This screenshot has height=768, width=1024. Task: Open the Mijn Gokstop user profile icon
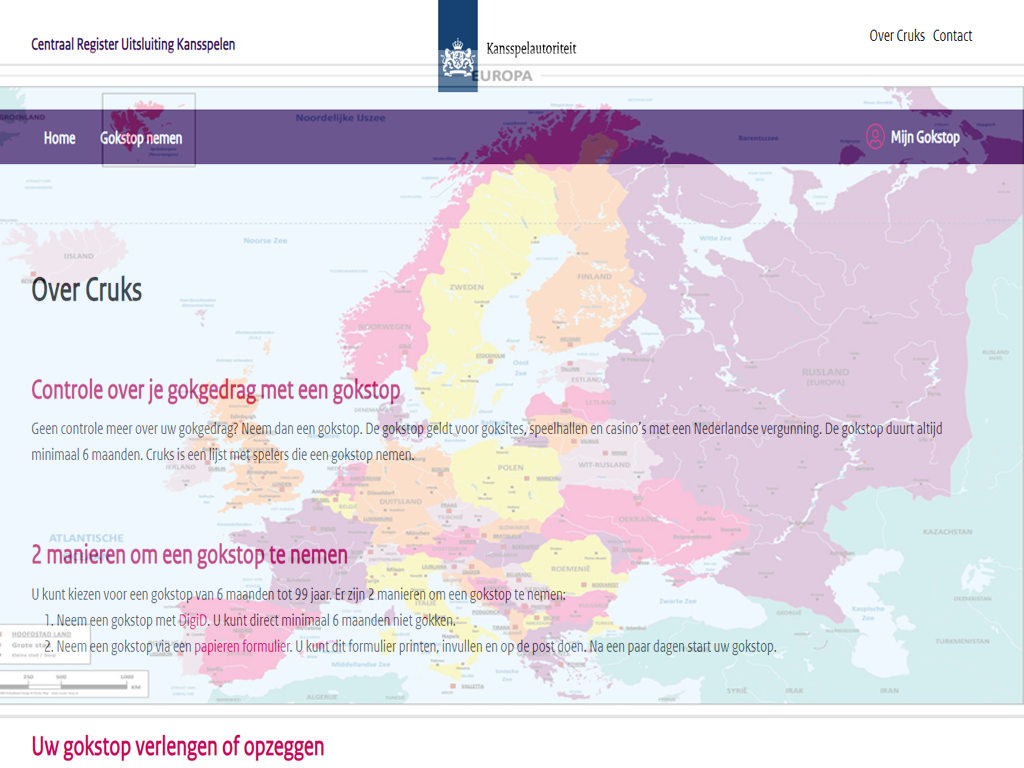(x=875, y=137)
